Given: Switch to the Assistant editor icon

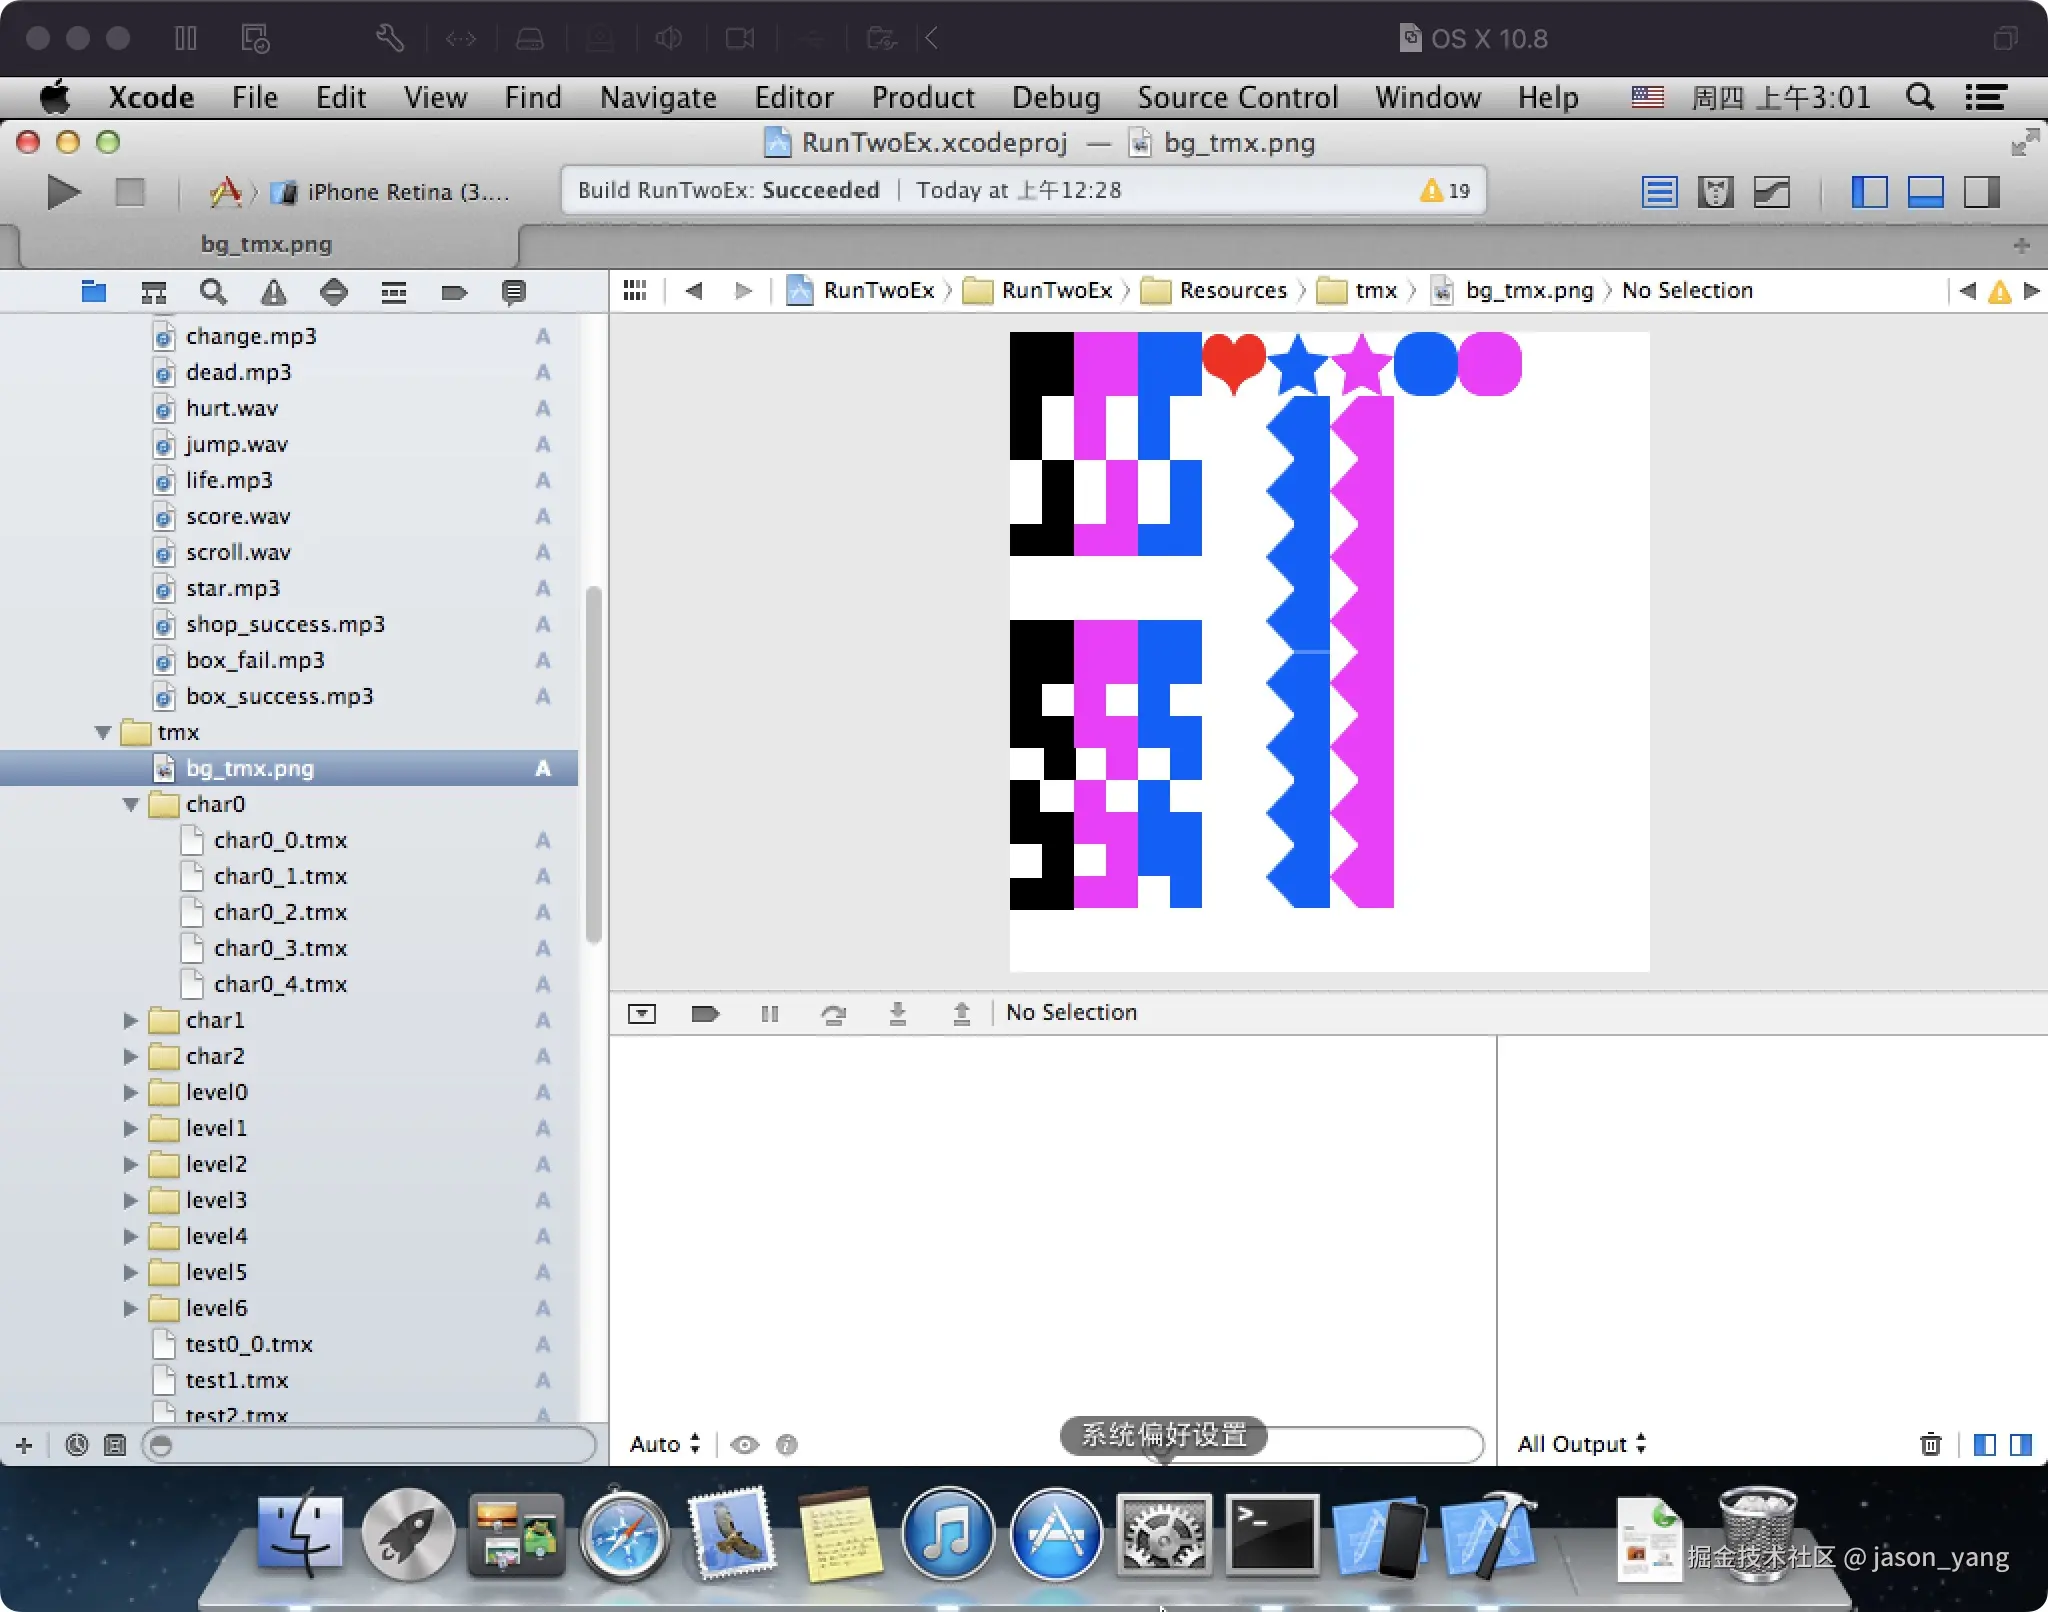Looking at the screenshot, I should (x=1715, y=191).
